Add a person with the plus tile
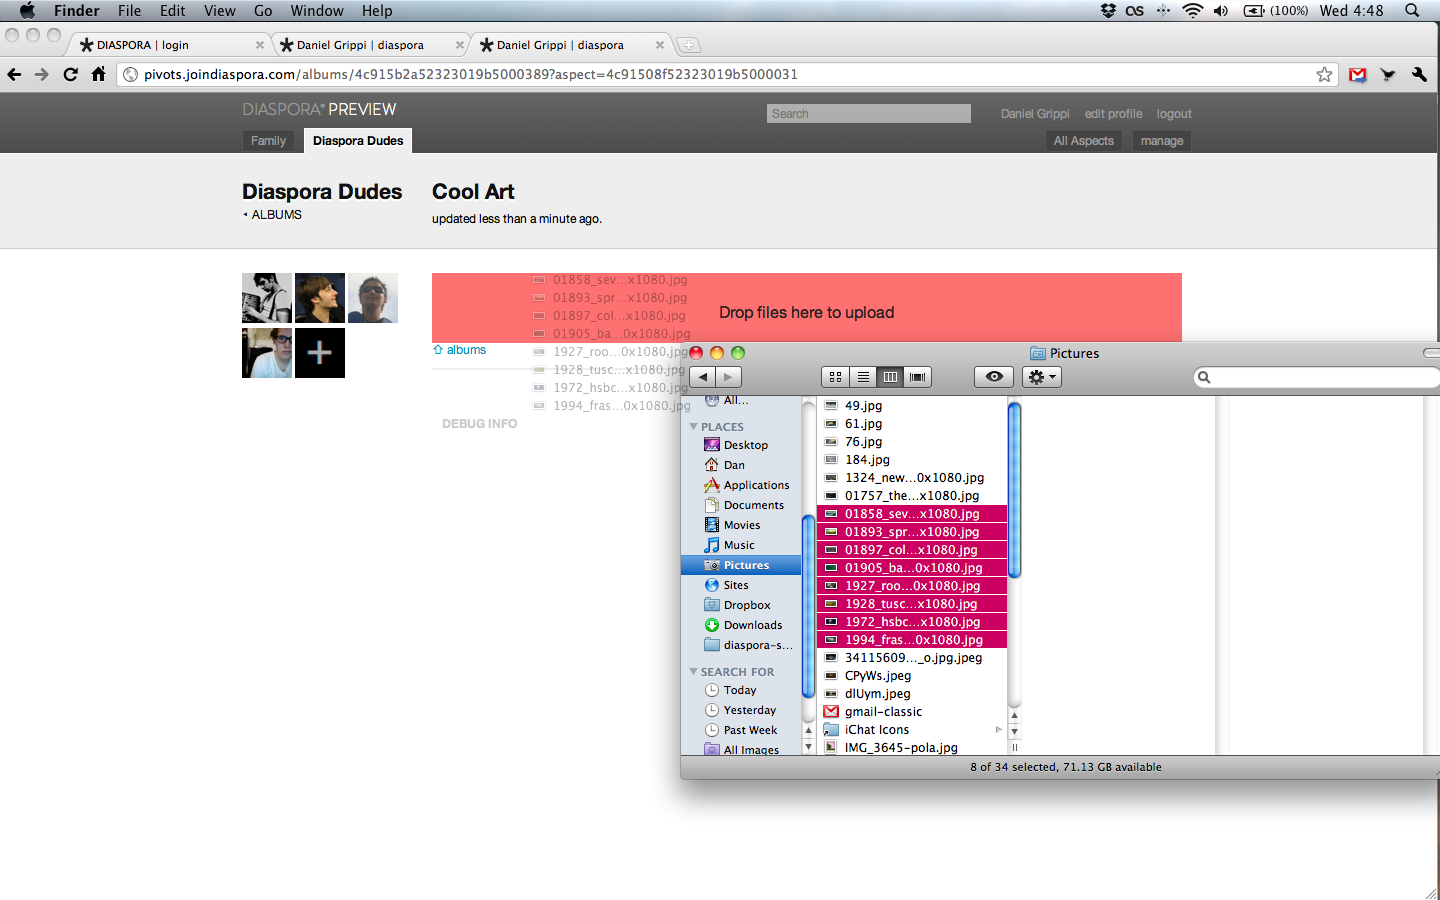 [x=319, y=353]
